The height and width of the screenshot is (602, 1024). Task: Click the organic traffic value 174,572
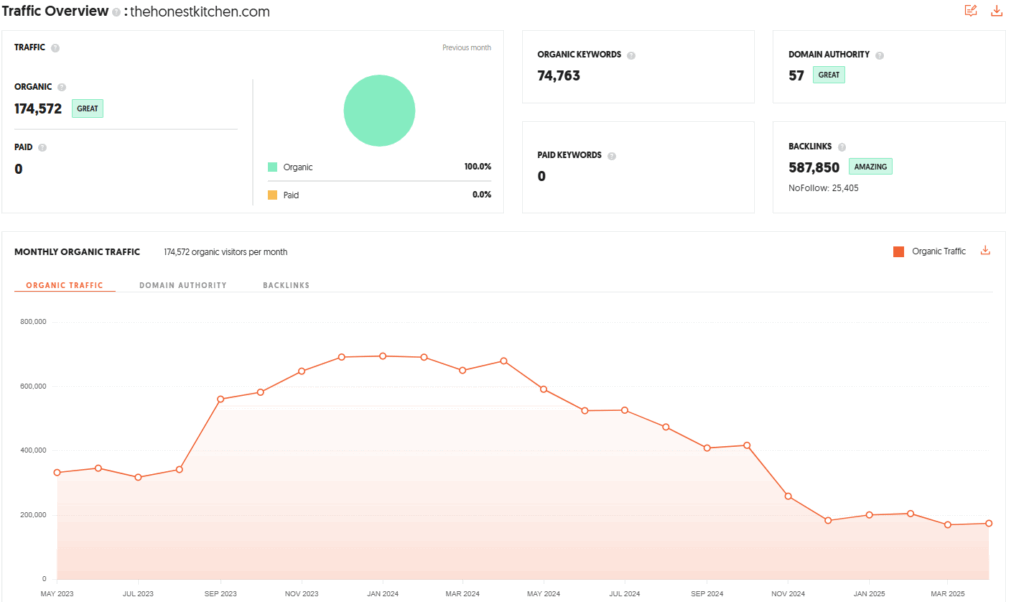point(38,109)
